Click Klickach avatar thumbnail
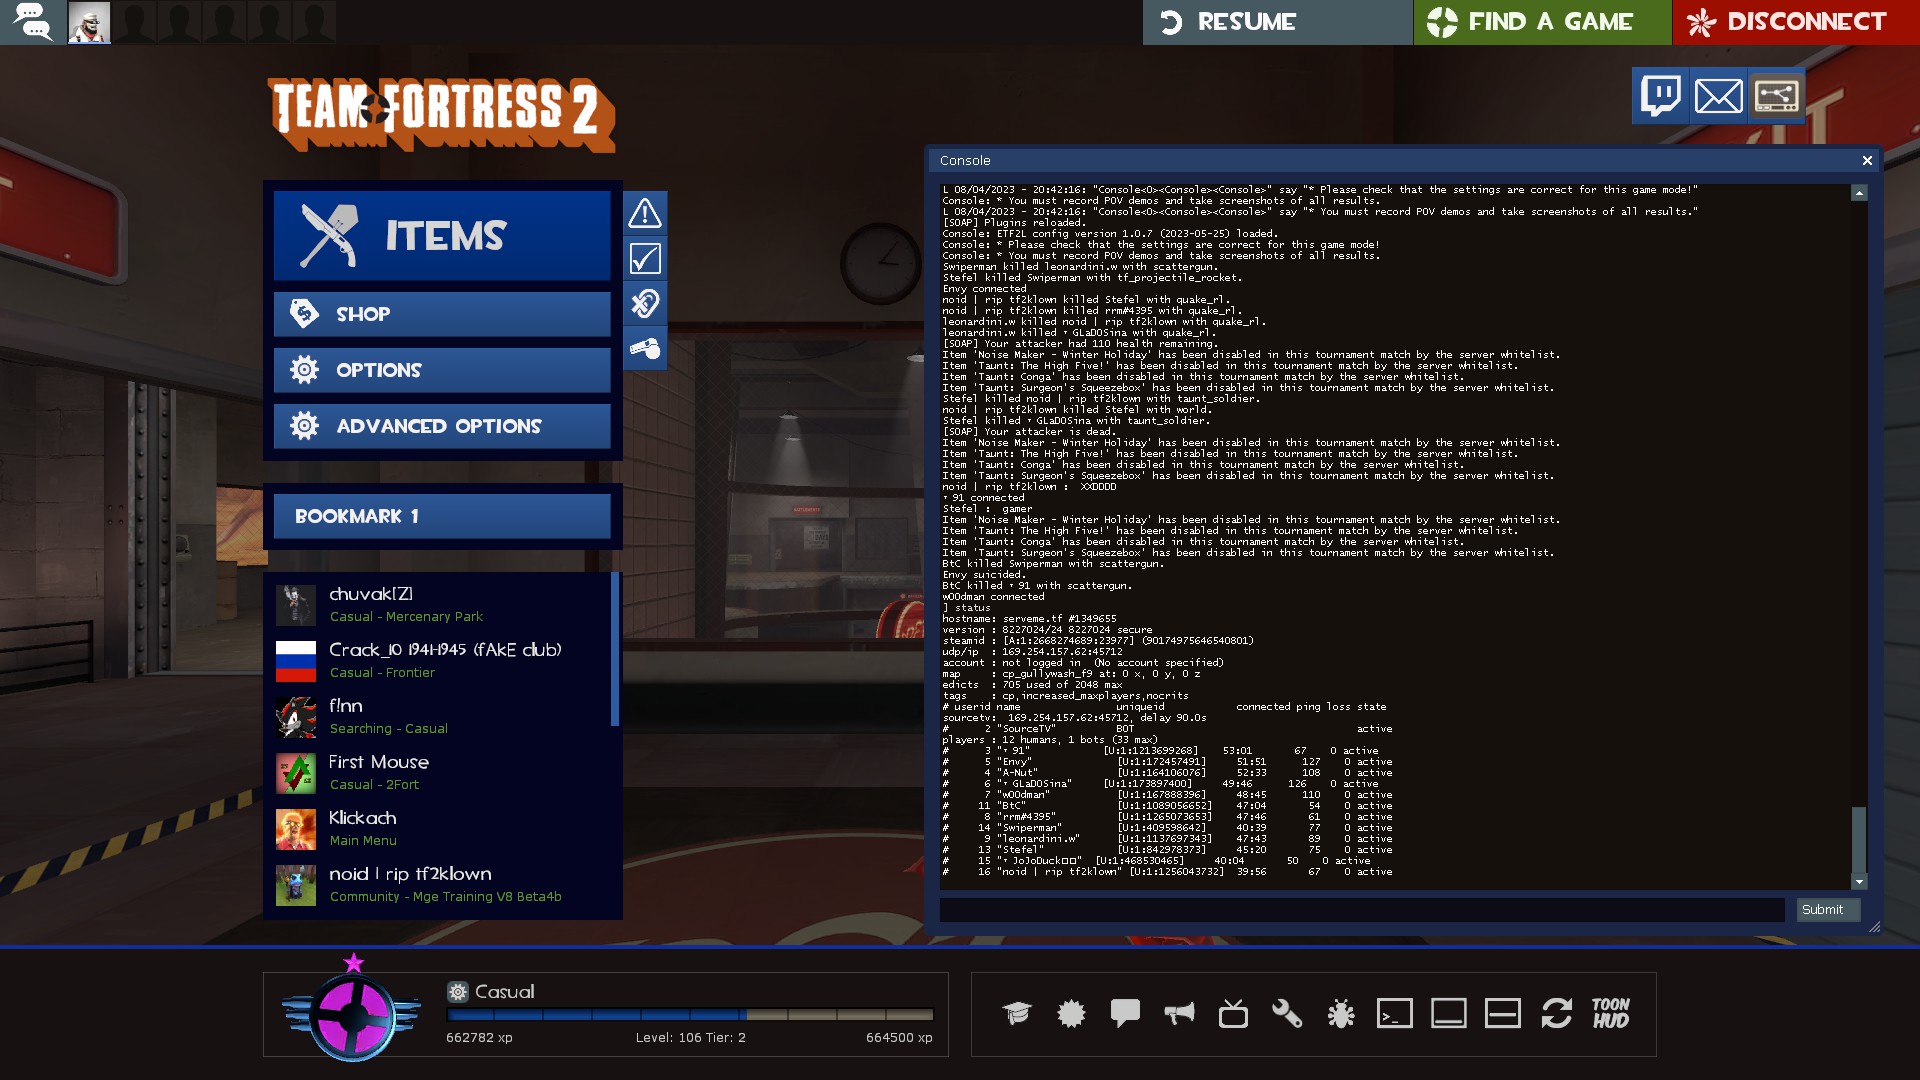Viewport: 1920px width, 1080px height. 296,829
